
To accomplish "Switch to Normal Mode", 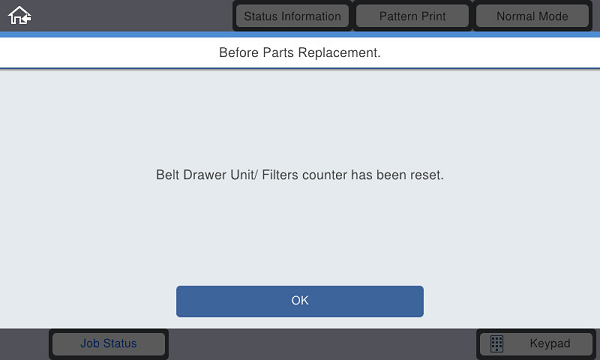I will point(532,16).
